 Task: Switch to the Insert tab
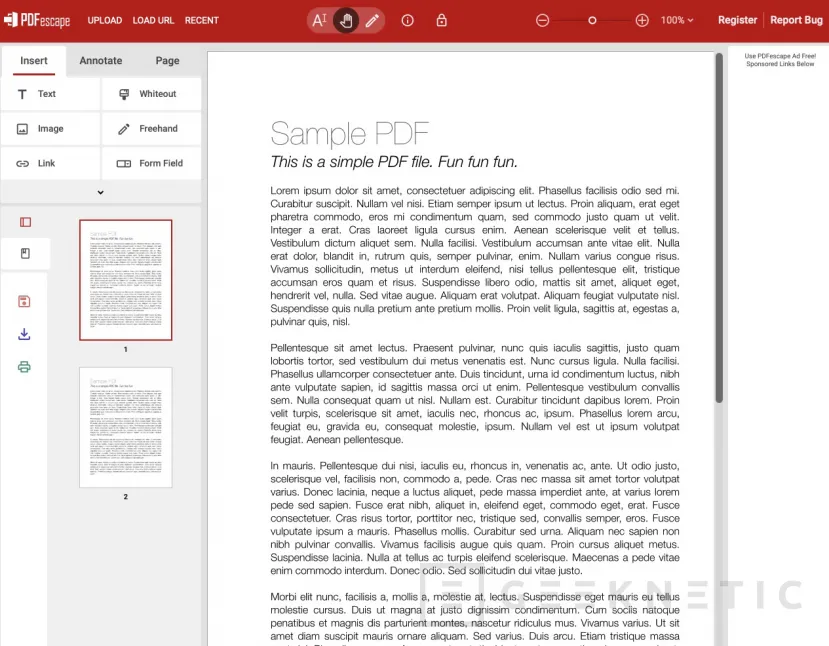click(x=34, y=61)
